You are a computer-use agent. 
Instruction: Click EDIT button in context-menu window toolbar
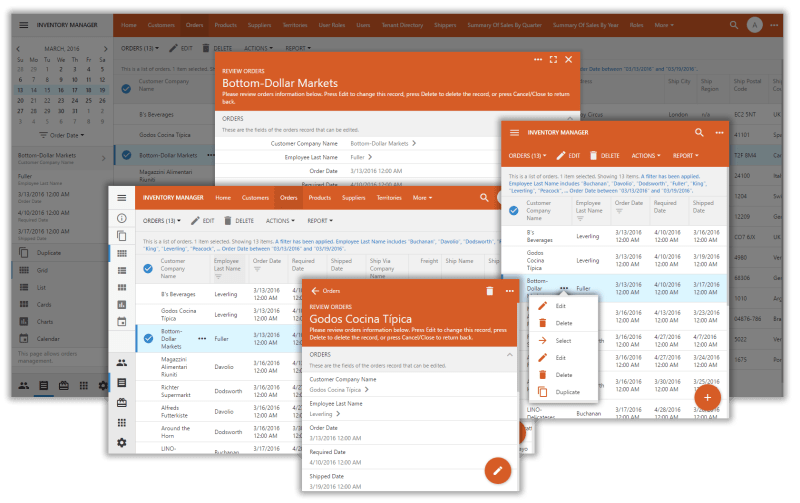[568, 156]
